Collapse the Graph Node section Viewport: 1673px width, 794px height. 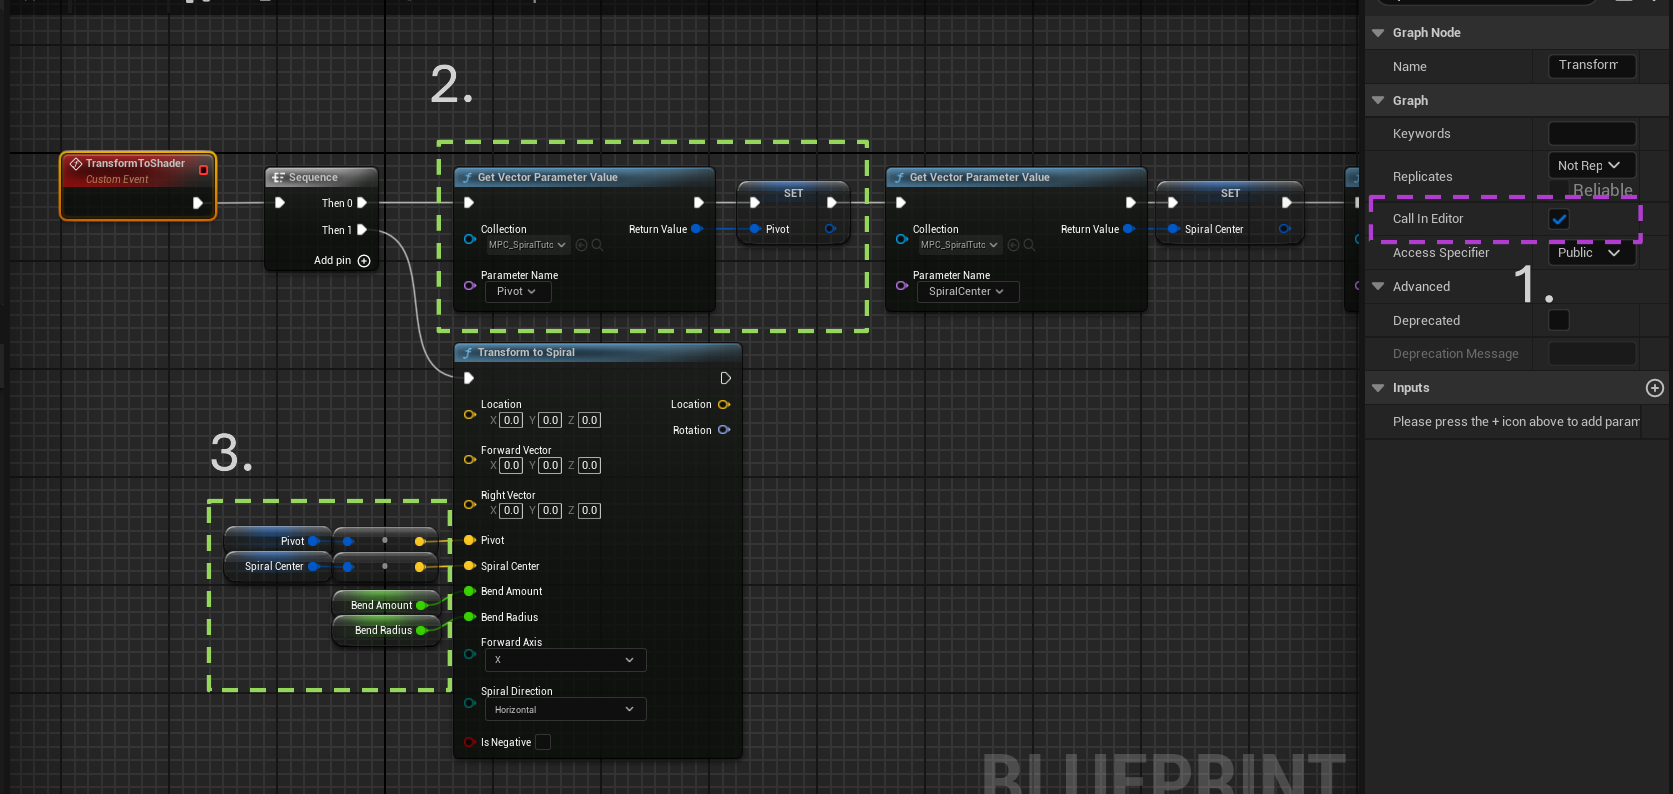click(1378, 33)
